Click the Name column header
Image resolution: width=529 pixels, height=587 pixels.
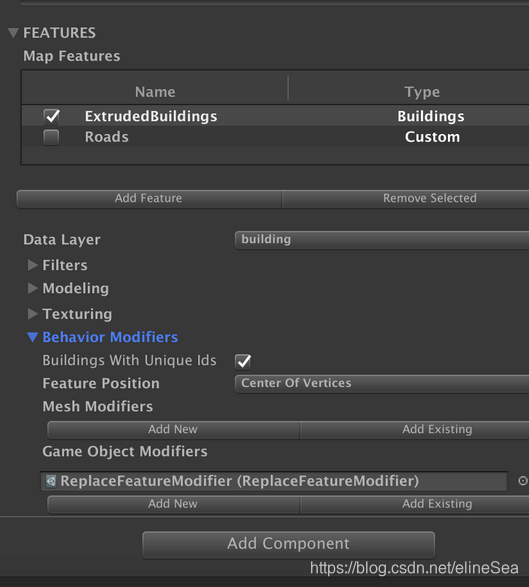[155, 92]
